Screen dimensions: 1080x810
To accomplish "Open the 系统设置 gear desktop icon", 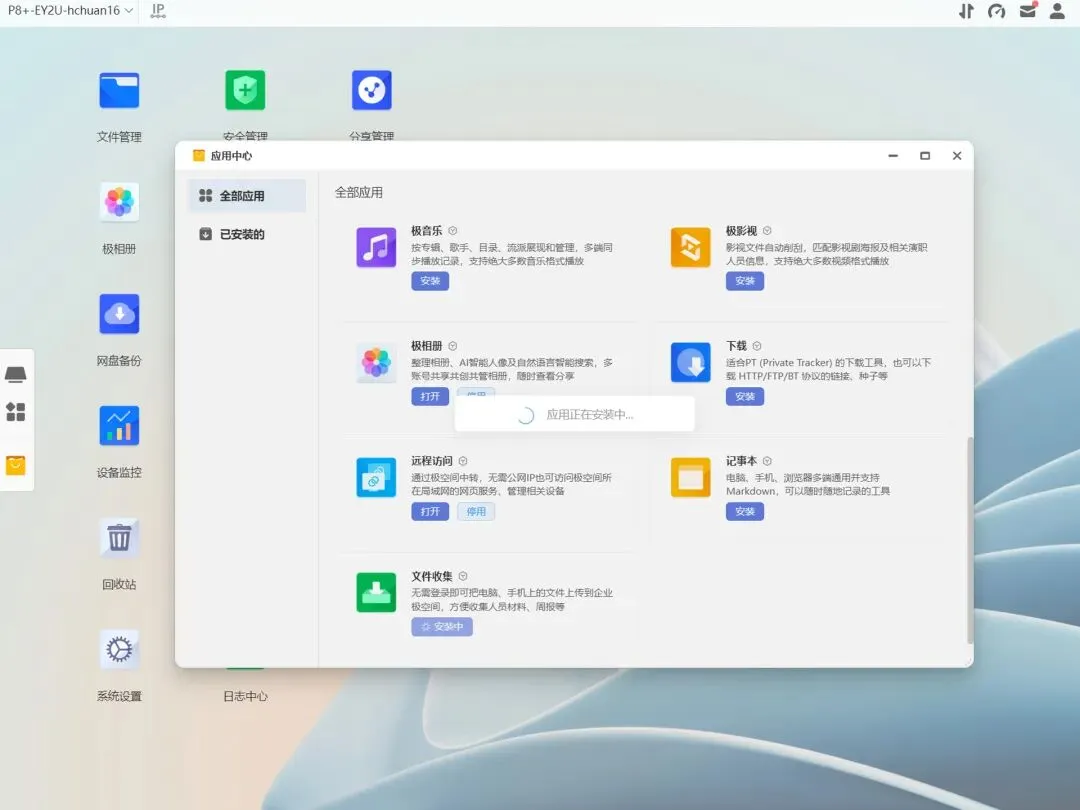I will pyautogui.click(x=119, y=650).
